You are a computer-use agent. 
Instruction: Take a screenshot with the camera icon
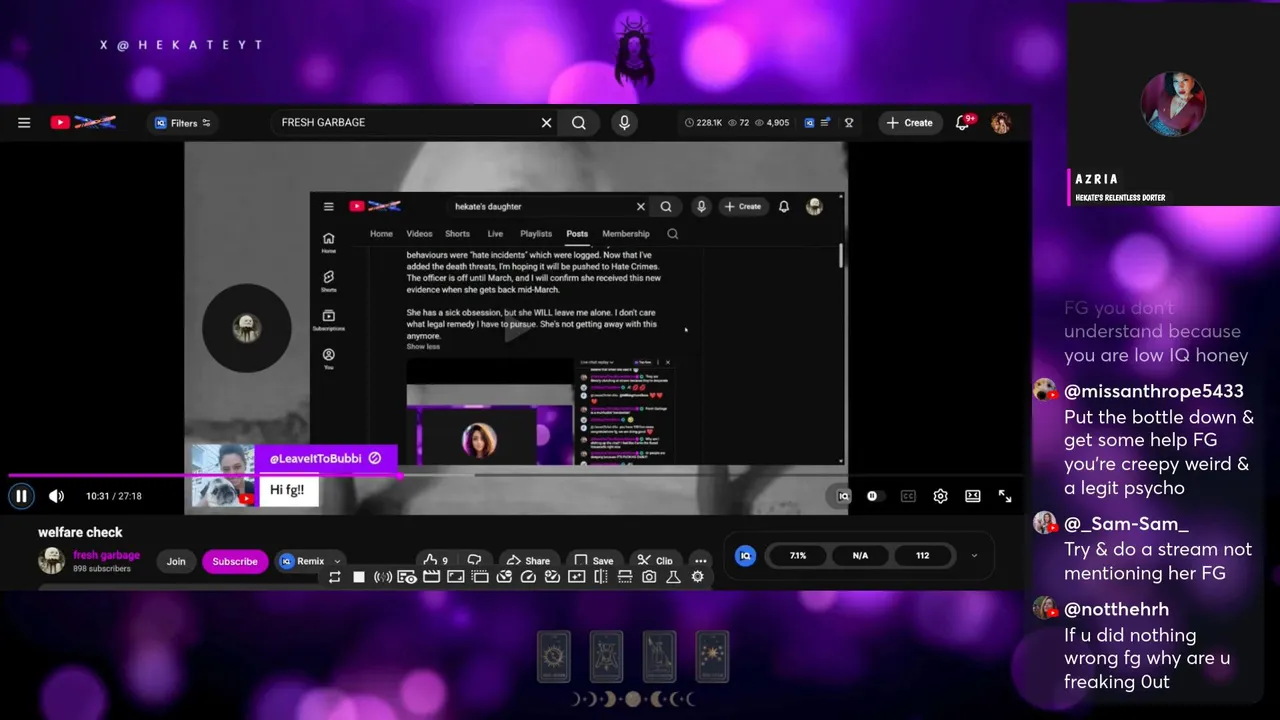pyautogui.click(x=649, y=577)
